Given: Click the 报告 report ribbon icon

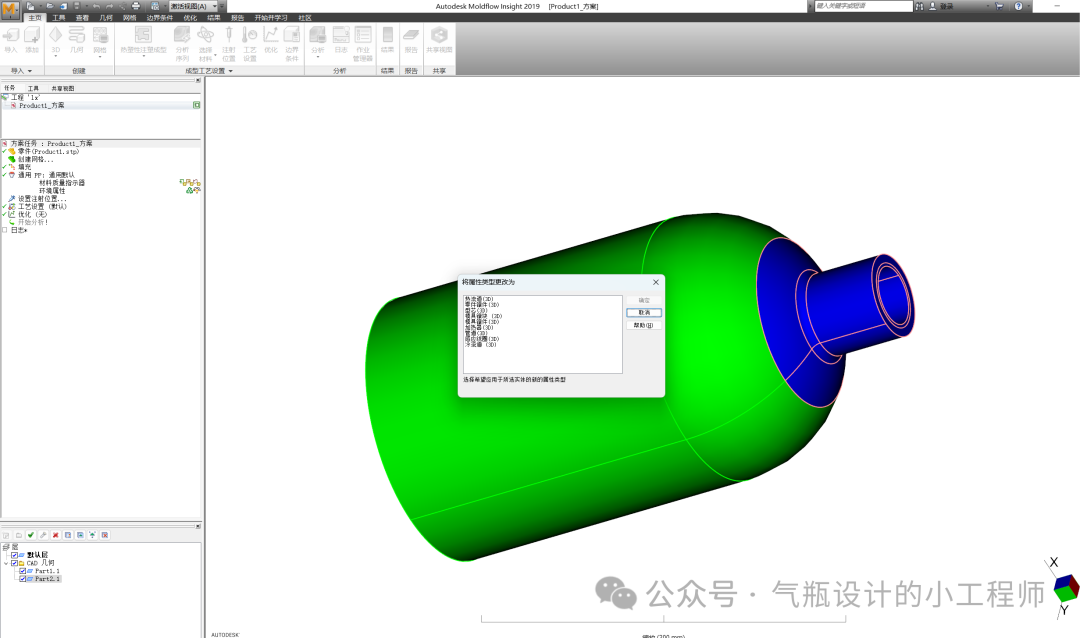Looking at the screenshot, I should (x=411, y=35).
